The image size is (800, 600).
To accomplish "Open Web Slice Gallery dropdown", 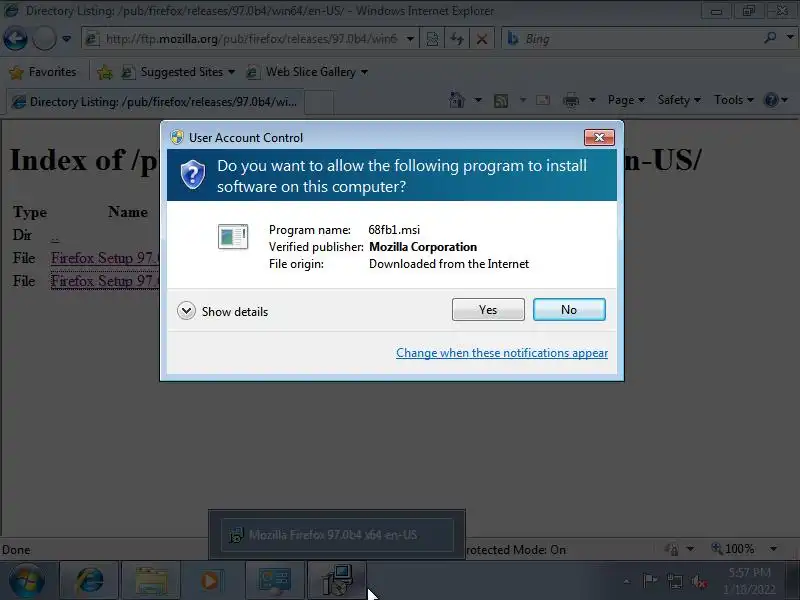I will coord(307,72).
